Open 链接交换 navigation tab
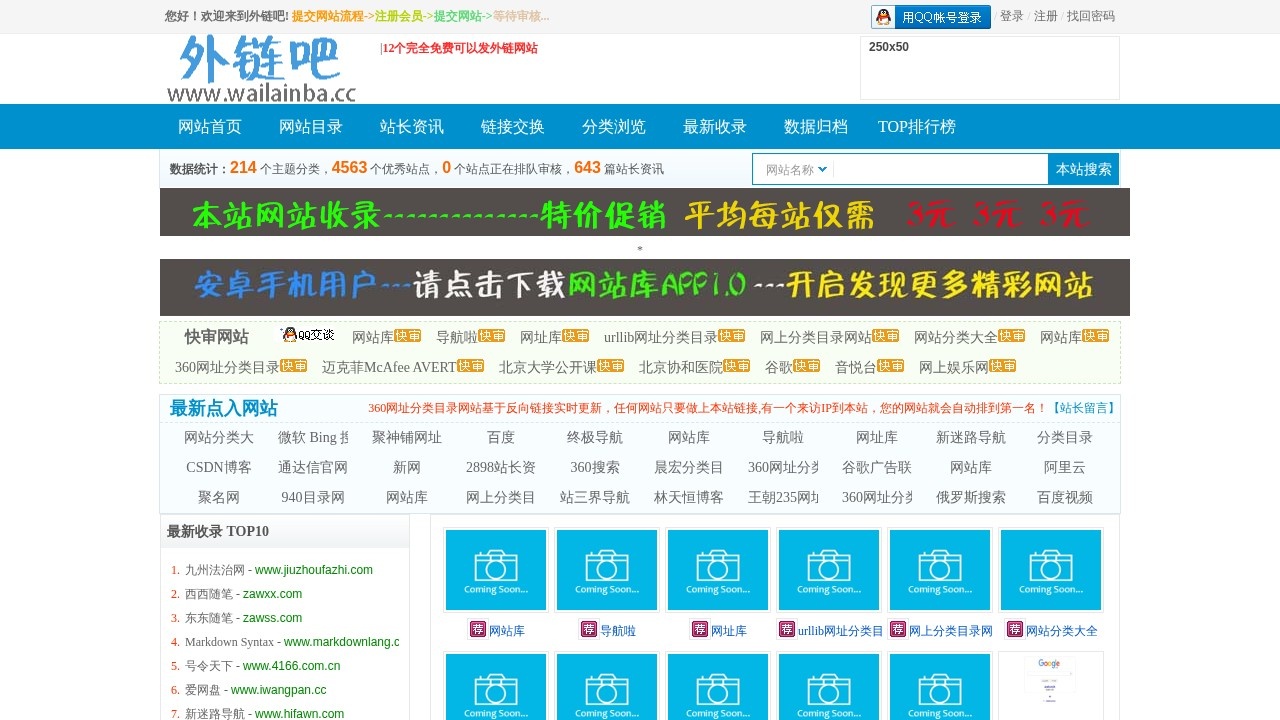 tap(513, 127)
